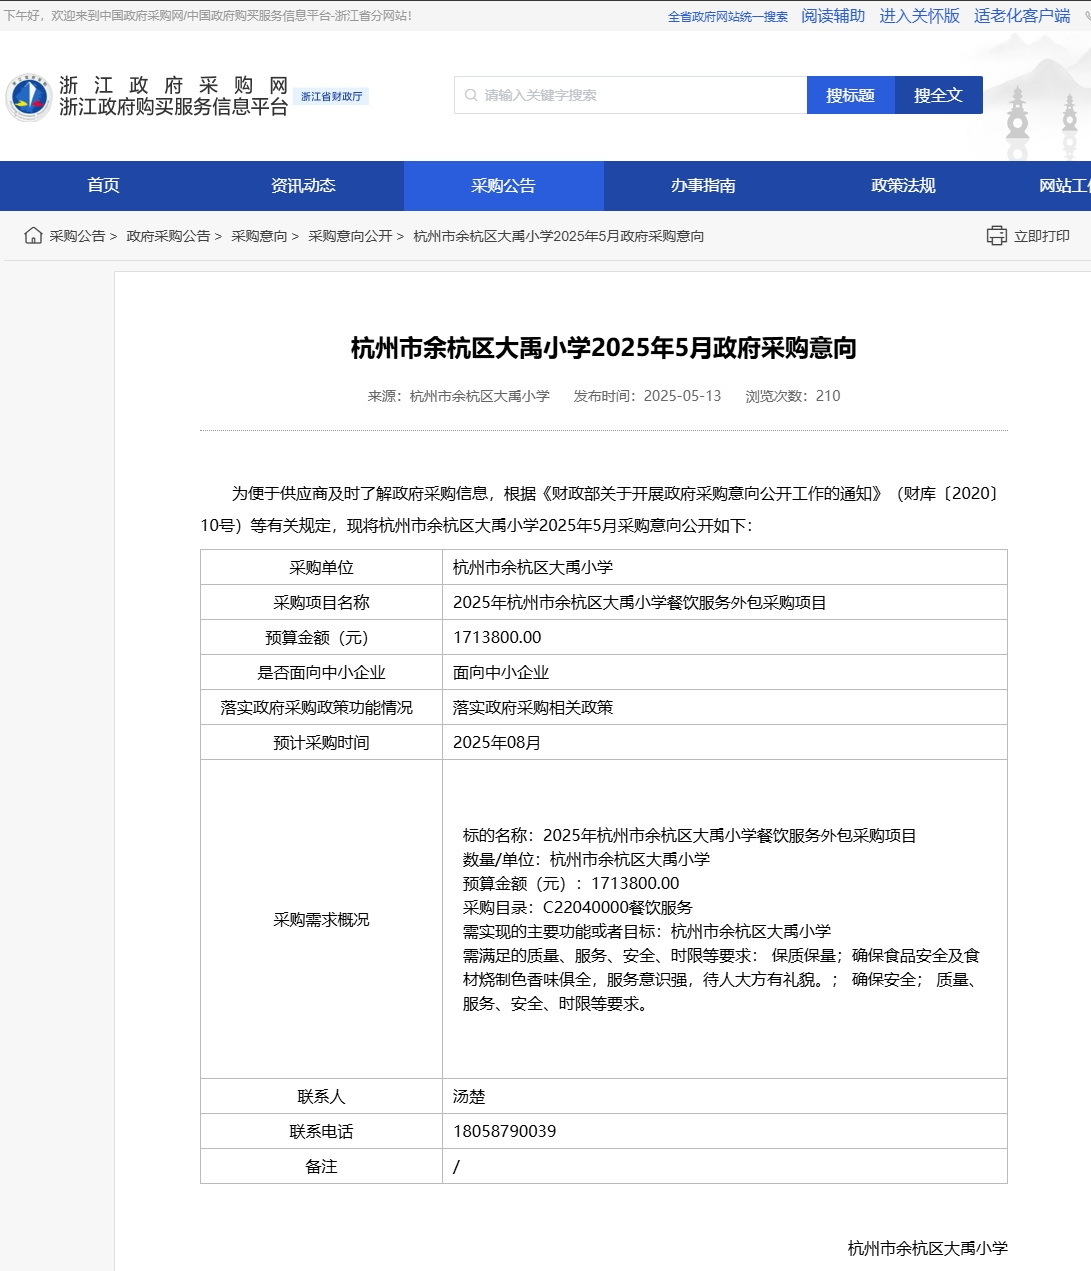The width and height of the screenshot is (1091, 1271).
Task: Click the view count 浏览次数：210
Action: [x=793, y=396]
